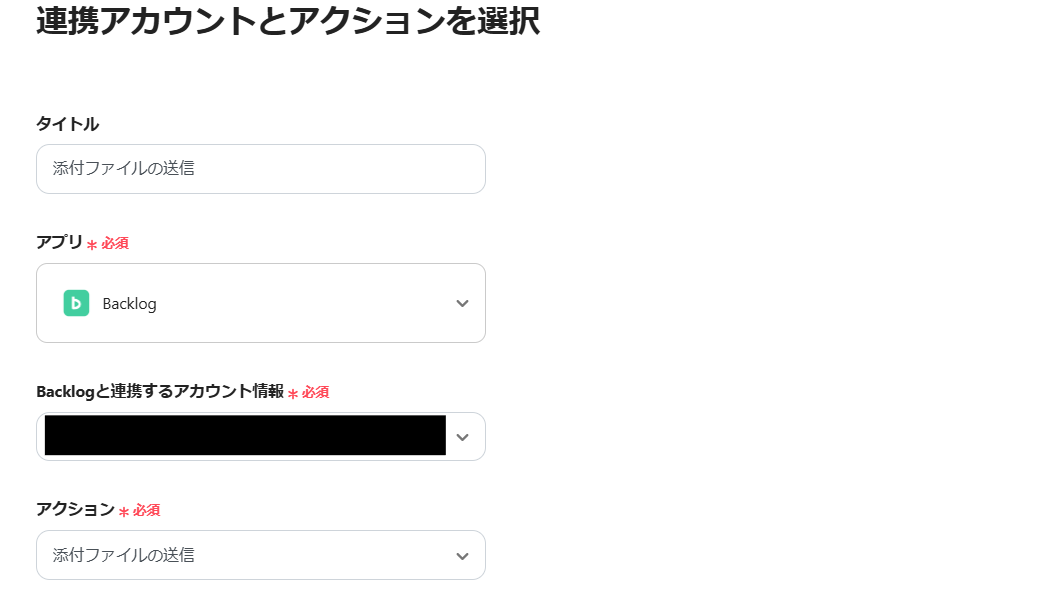Click the アクション field label

coord(72,510)
